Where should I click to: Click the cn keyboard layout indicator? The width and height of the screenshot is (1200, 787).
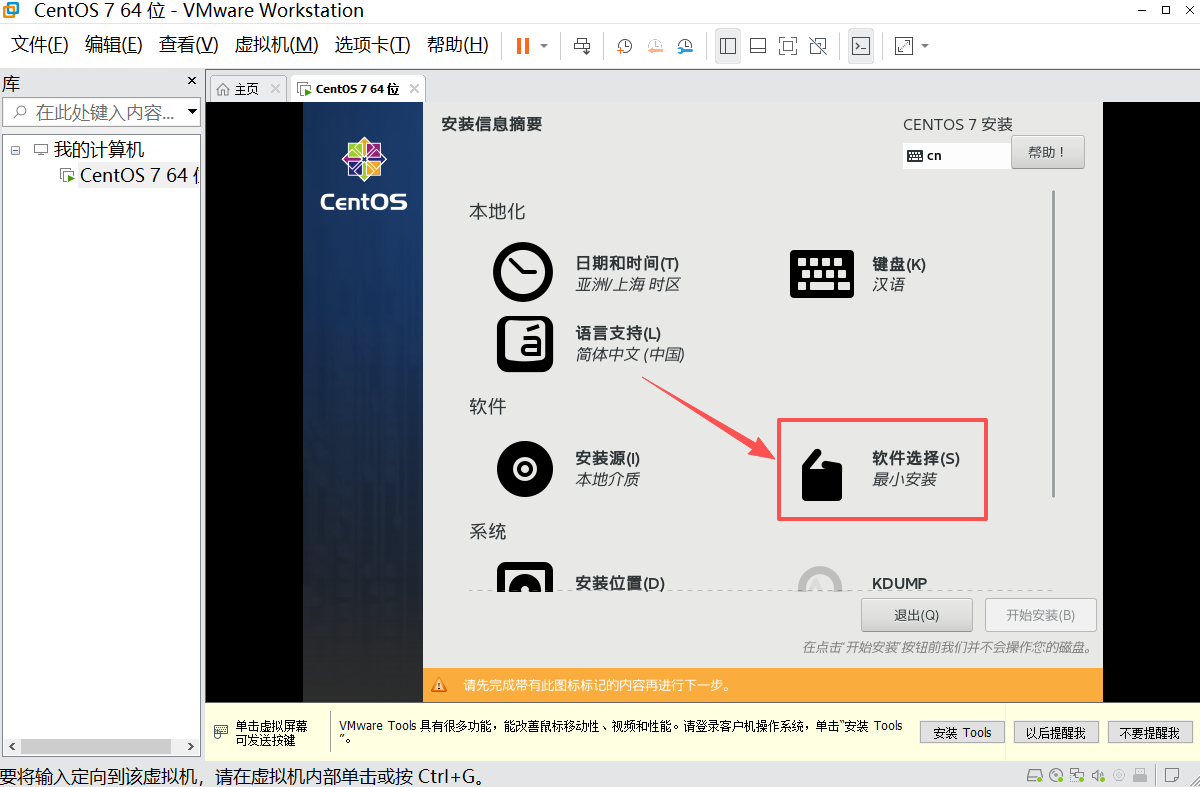(x=956, y=156)
